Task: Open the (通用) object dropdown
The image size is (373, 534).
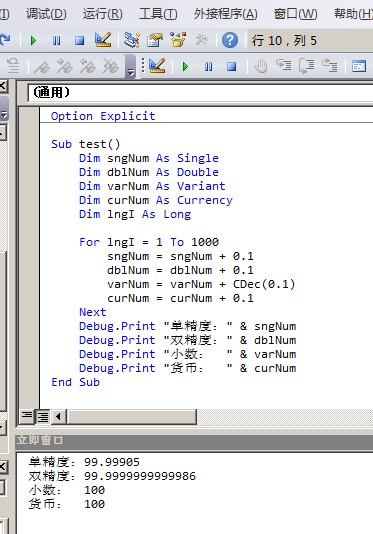Action: pos(200,92)
